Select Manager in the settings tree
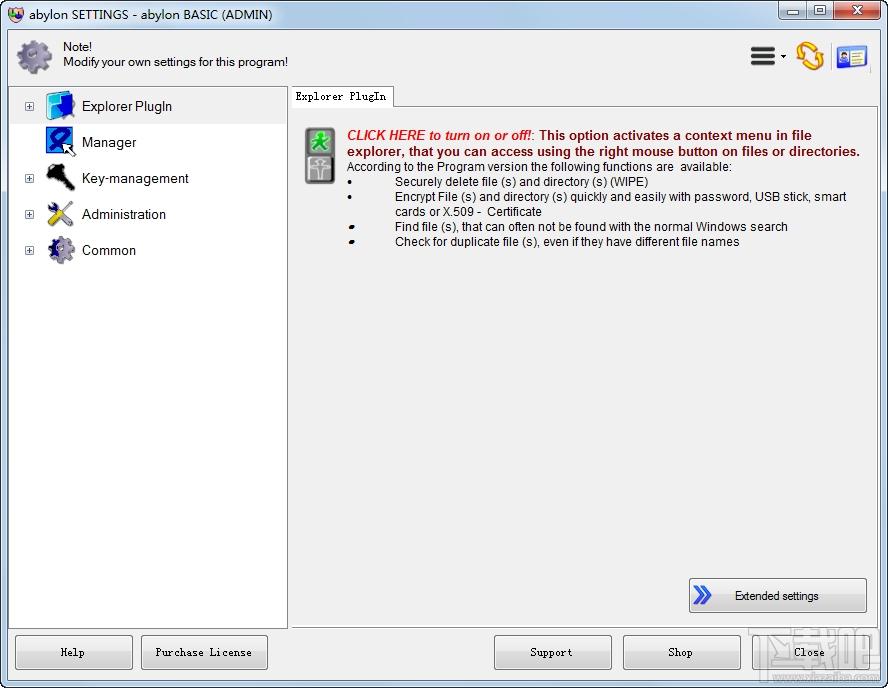 109,142
